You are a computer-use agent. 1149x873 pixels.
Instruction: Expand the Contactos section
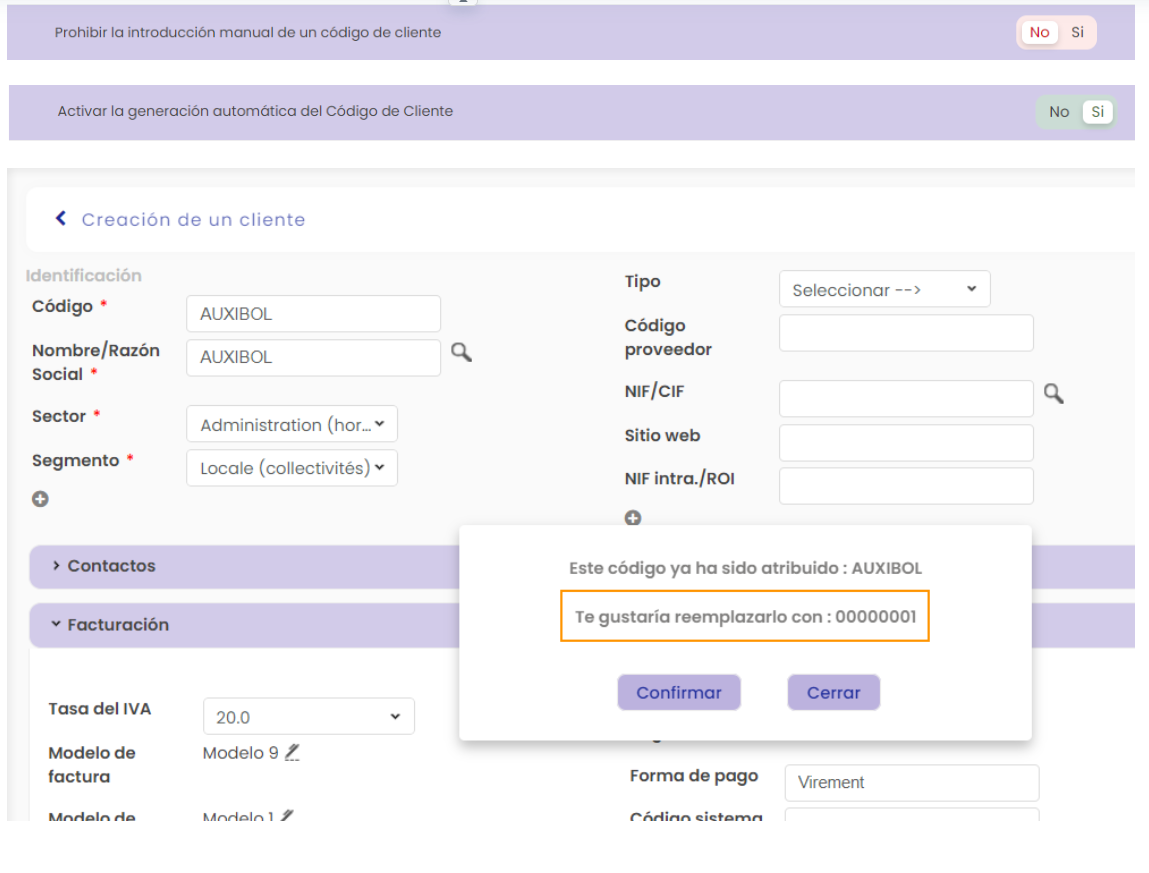click(105, 566)
